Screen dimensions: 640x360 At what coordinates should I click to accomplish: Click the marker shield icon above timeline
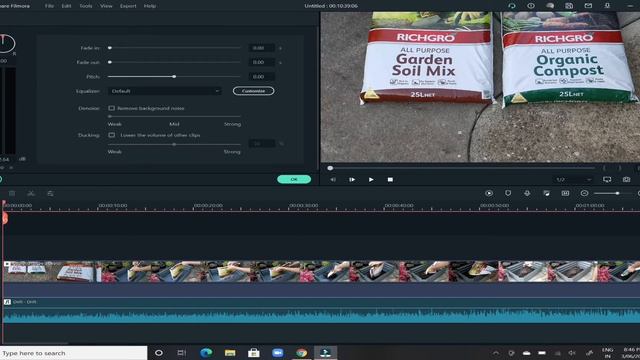[x=508, y=193]
